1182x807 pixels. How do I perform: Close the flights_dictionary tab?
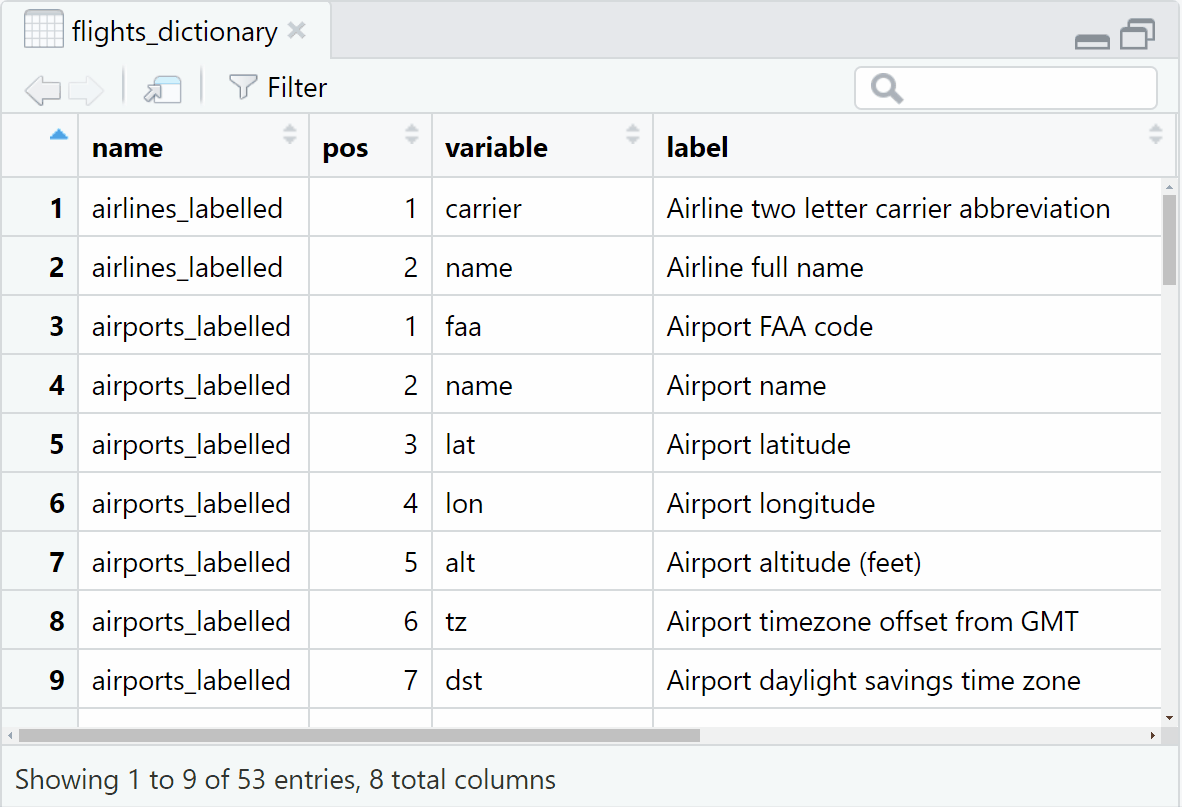[297, 31]
